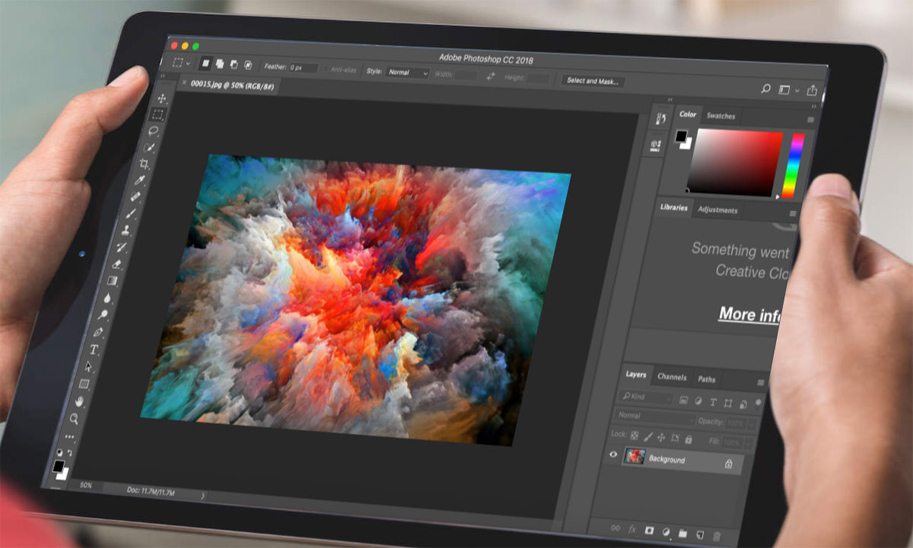This screenshot has height=548, width=913.
Task: Activate the Hand tool
Action: pos(80,402)
